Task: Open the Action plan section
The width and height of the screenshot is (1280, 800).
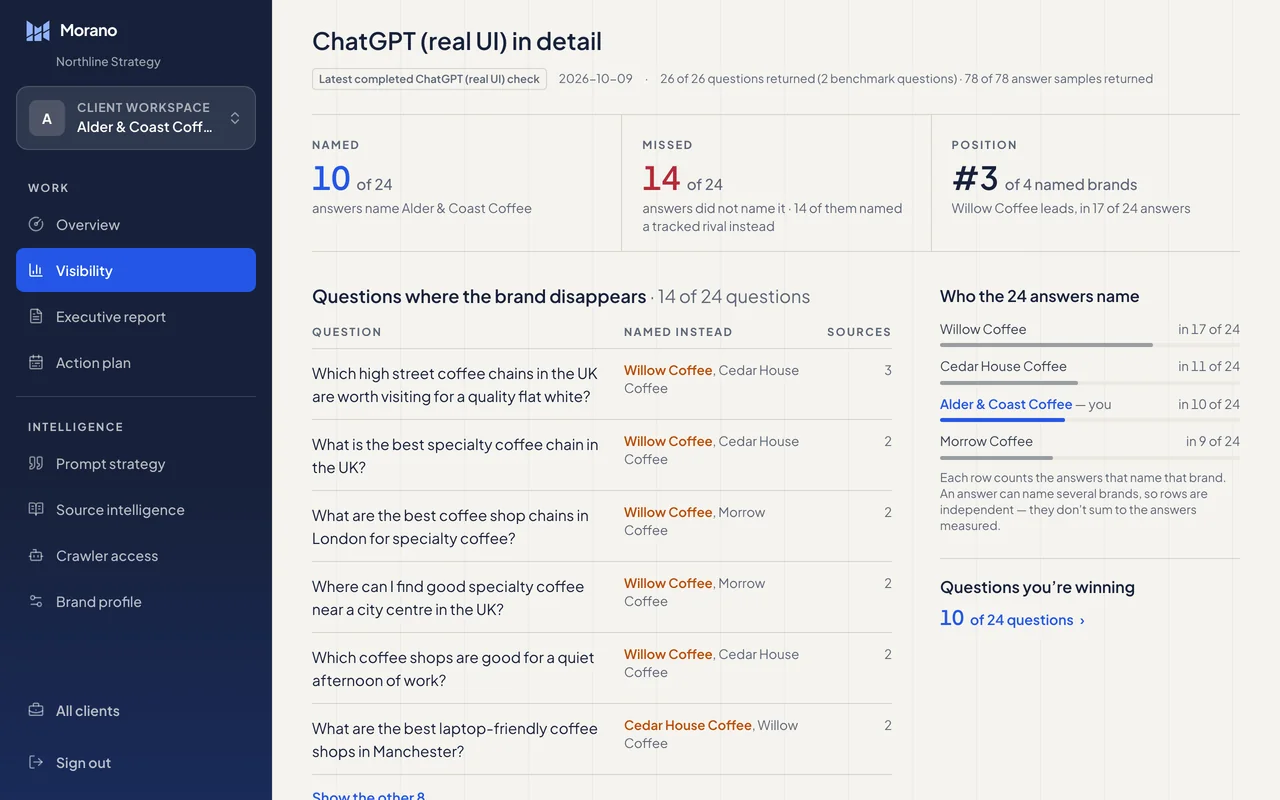Action: (x=136, y=362)
